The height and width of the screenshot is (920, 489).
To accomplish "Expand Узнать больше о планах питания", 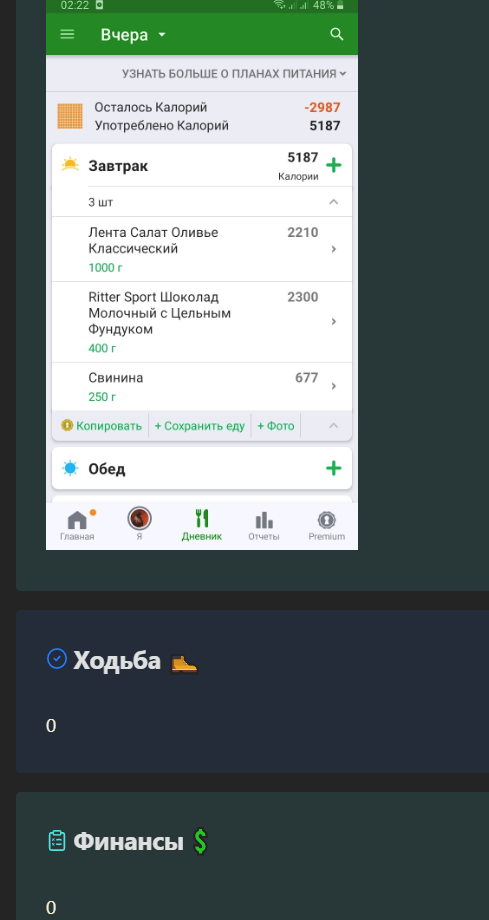I will click(234, 73).
